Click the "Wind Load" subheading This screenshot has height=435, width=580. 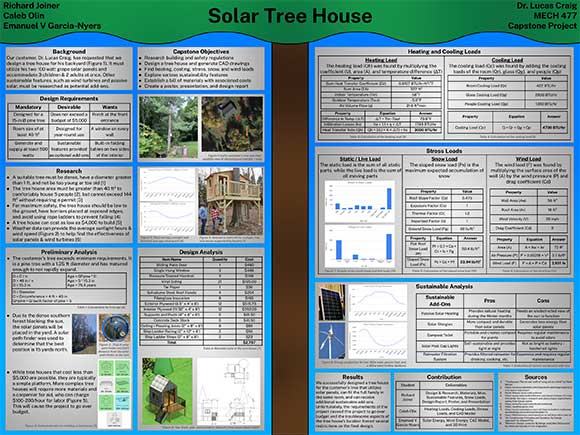[528, 159]
